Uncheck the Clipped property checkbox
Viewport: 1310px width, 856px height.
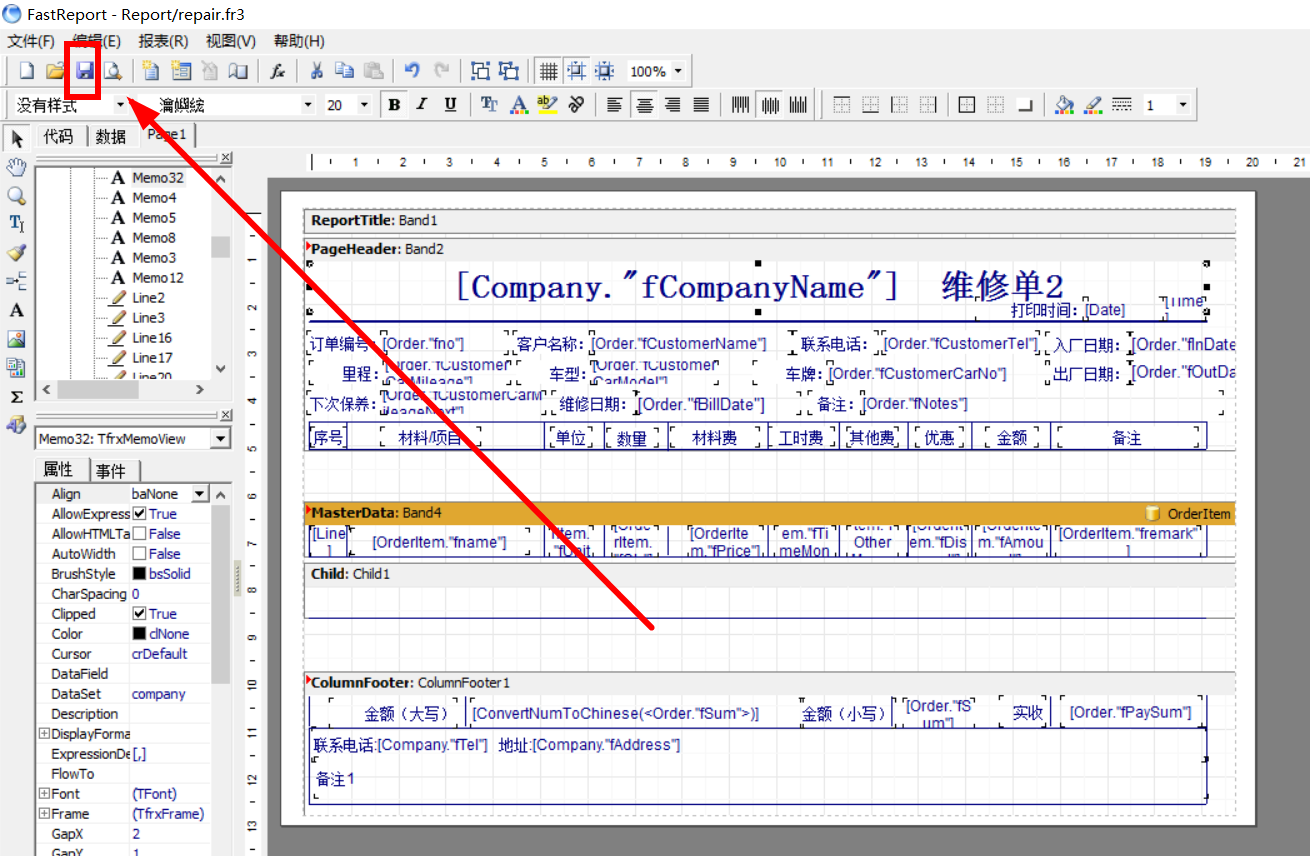[x=140, y=614]
